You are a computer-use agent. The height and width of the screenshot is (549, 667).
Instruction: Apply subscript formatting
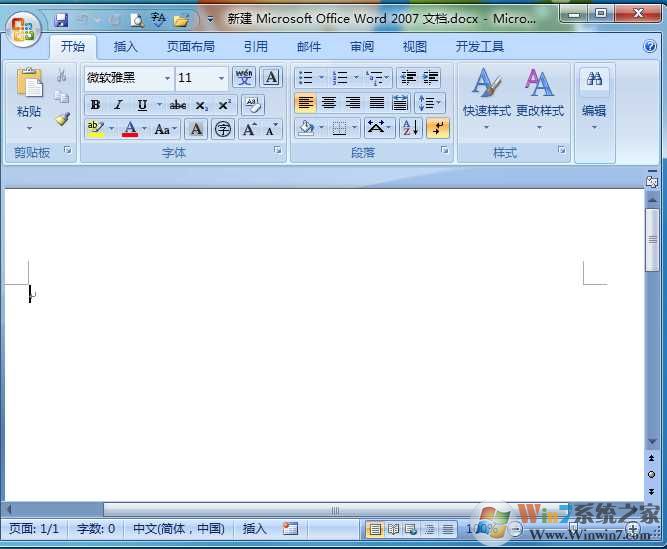click(x=201, y=105)
